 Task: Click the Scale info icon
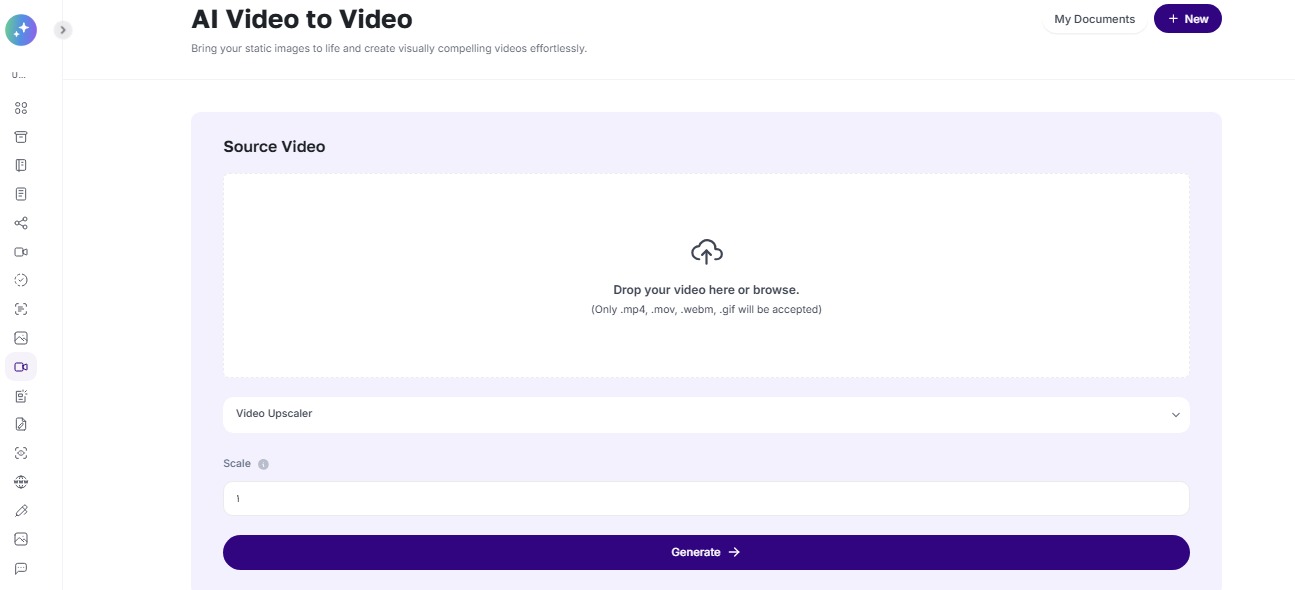tap(263, 464)
